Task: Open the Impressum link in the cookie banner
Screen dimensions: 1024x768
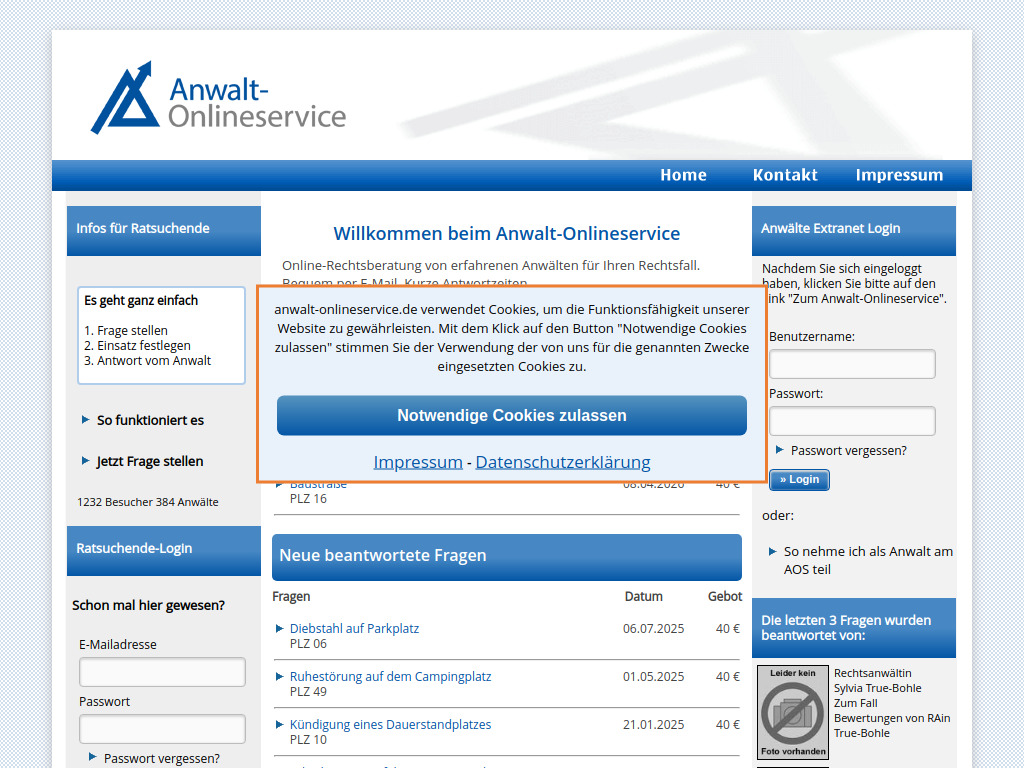Action: coord(418,462)
